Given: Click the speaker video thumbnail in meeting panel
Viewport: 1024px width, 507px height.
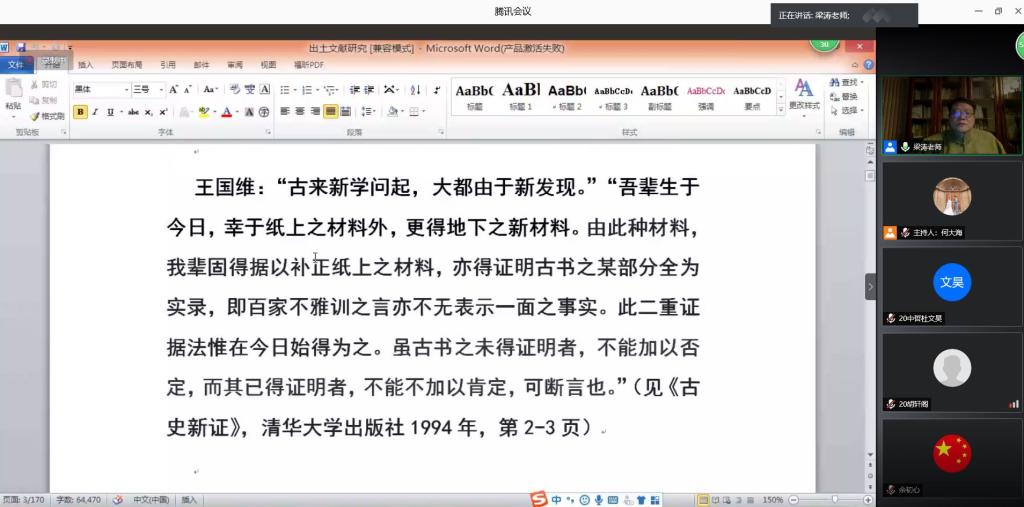Looking at the screenshot, I should [952, 115].
